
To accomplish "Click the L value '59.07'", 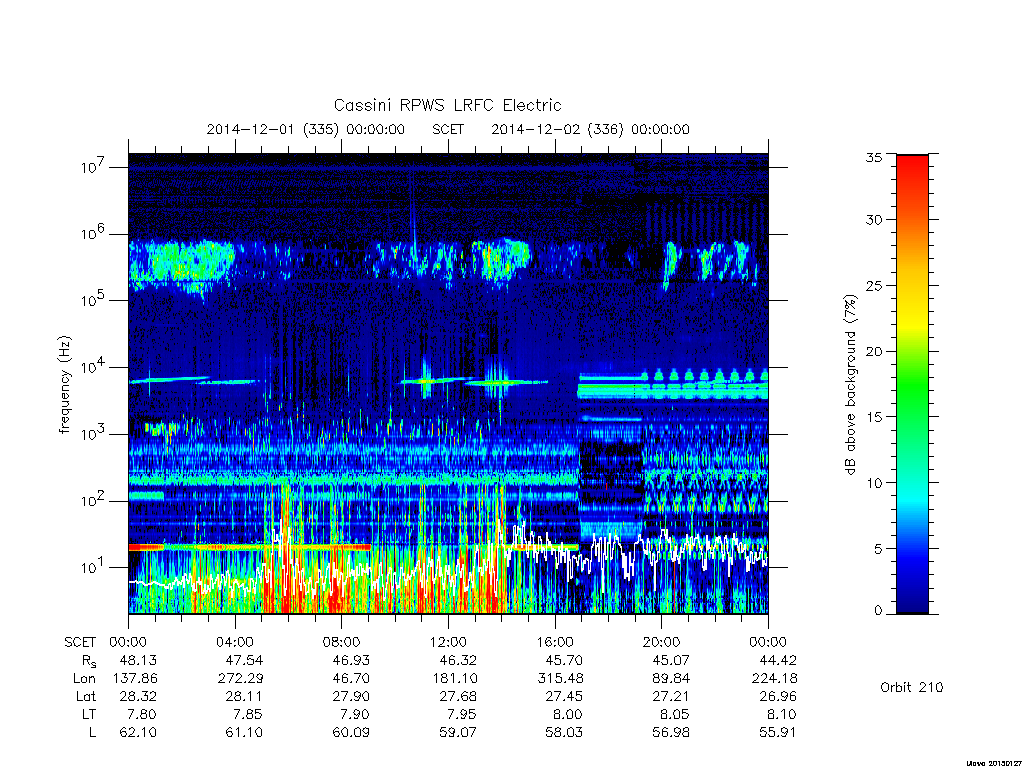I will click(x=458, y=732).
